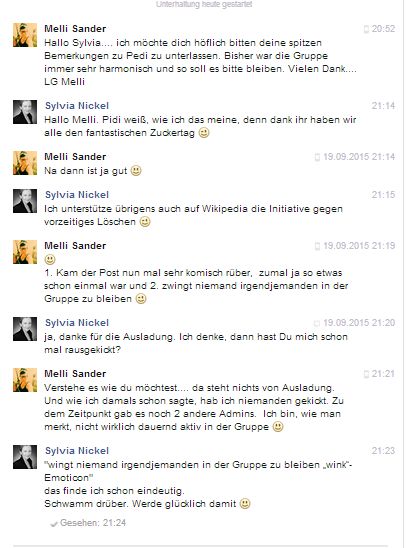Image resolution: width=410 pixels, height=548 pixels.
Task: Click Melli Sander's avatar on the 21:21 message
Action: (25, 380)
